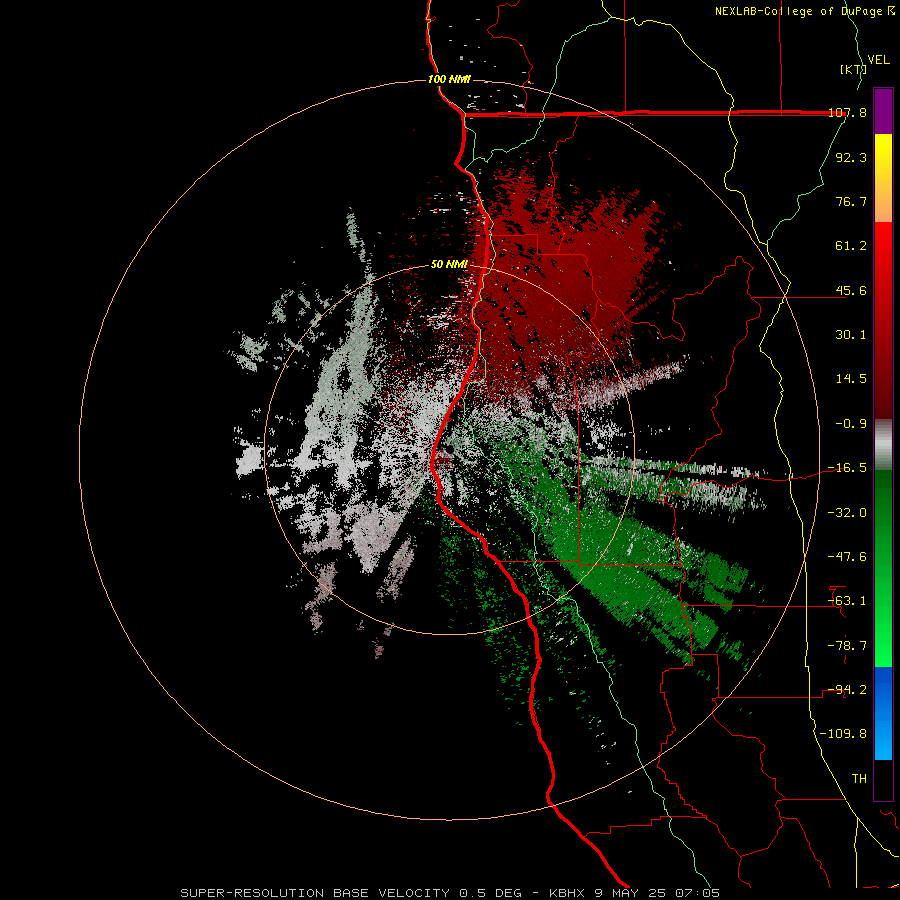Click the -16.5 scale value
Viewport: 900px width, 900px height.
pos(847,468)
